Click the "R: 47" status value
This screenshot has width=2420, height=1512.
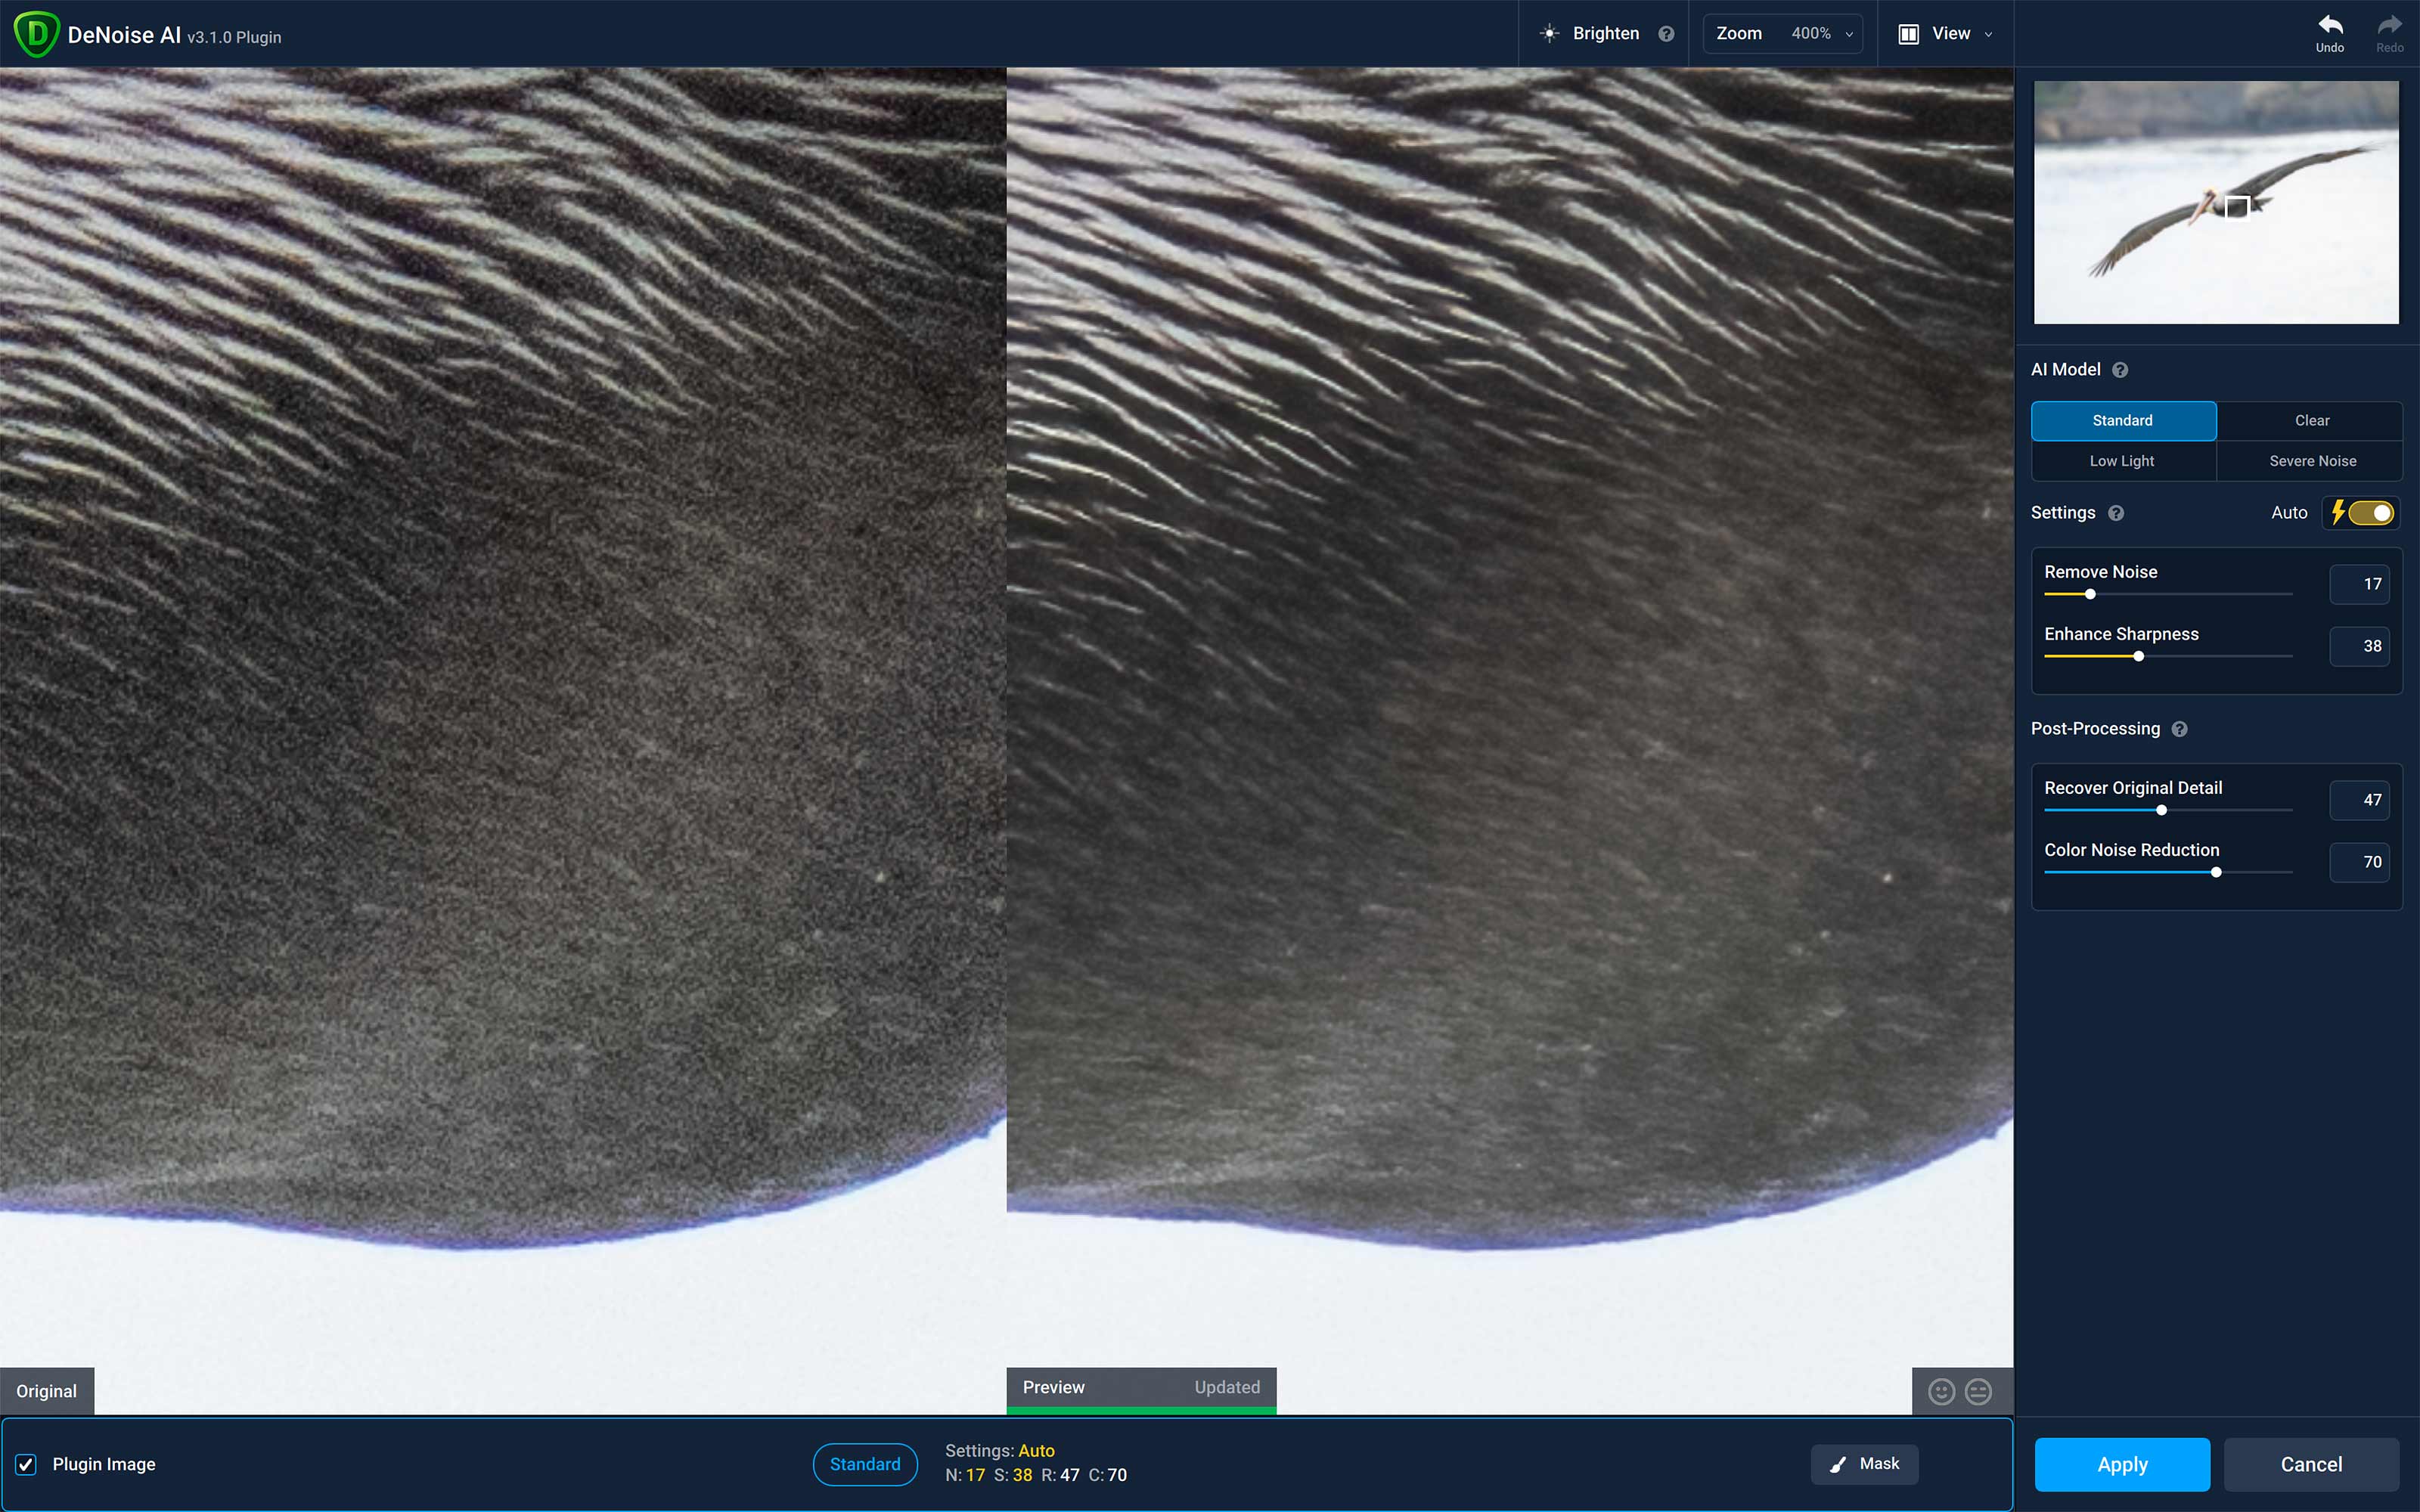1060,1475
